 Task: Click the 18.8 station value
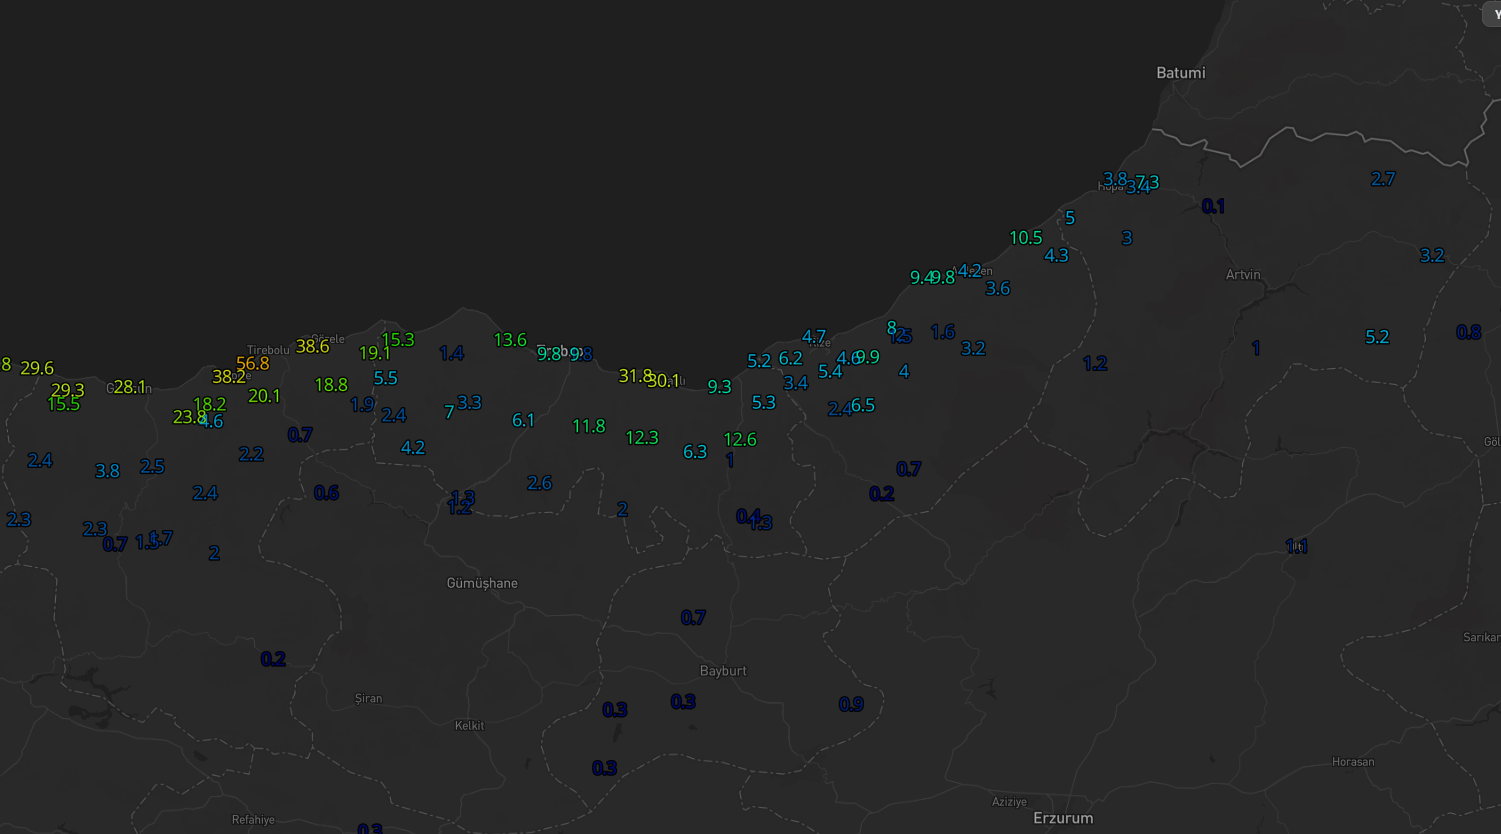click(331, 385)
